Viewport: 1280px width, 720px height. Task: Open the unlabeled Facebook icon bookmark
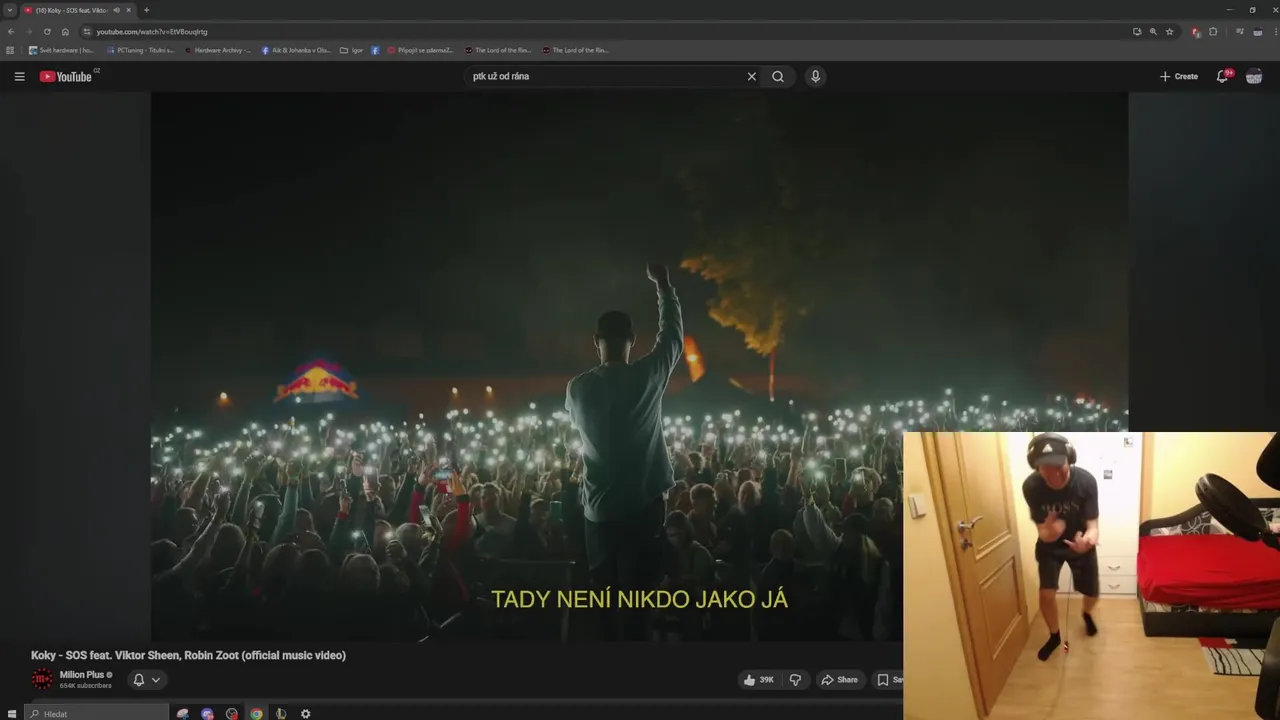point(375,50)
